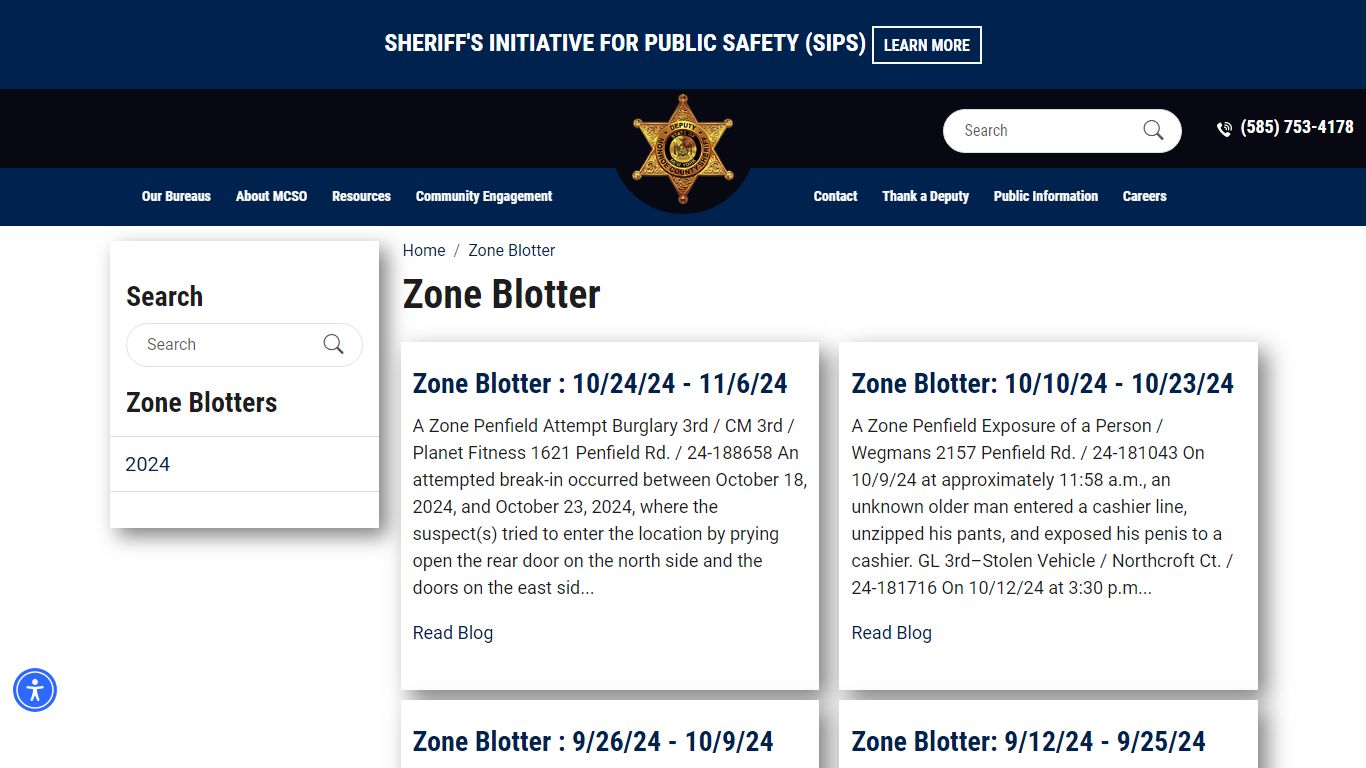Open Zone Blotter 10/10/24 - 10/23/24 title
1366x768 pixels.
[x=1043, y=383]
